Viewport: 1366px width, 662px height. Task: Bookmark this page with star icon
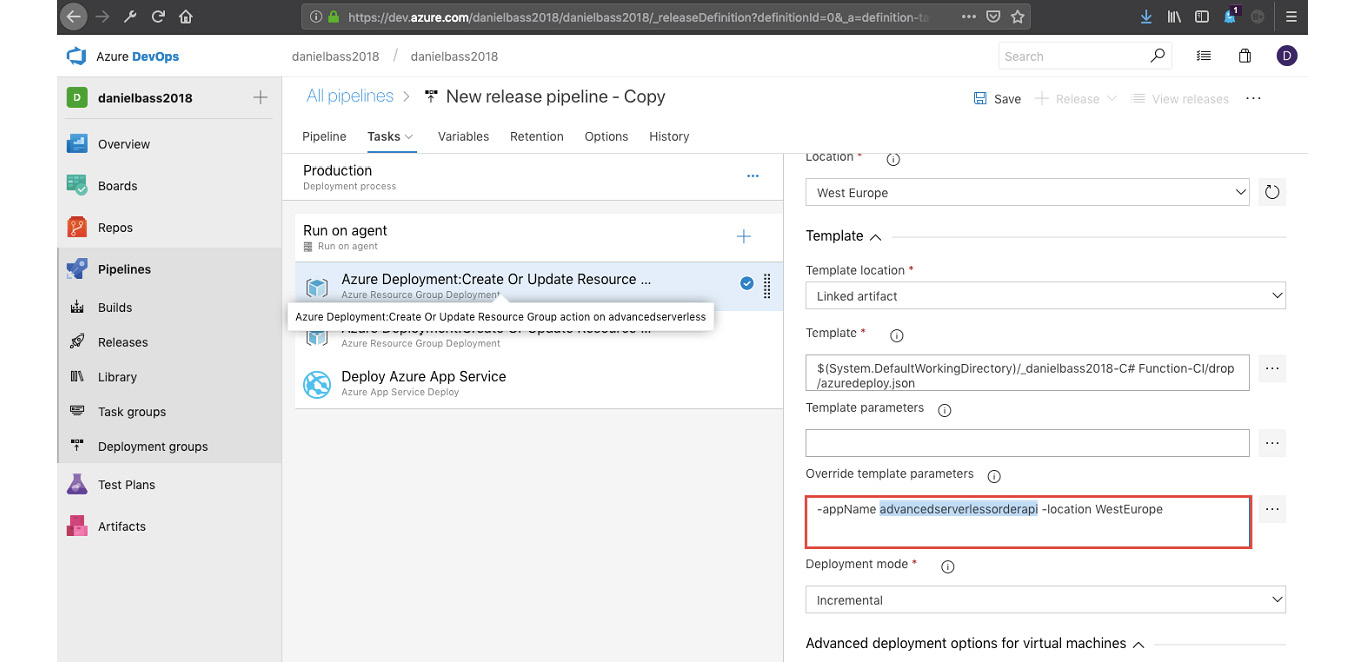tap(1017, 17)
